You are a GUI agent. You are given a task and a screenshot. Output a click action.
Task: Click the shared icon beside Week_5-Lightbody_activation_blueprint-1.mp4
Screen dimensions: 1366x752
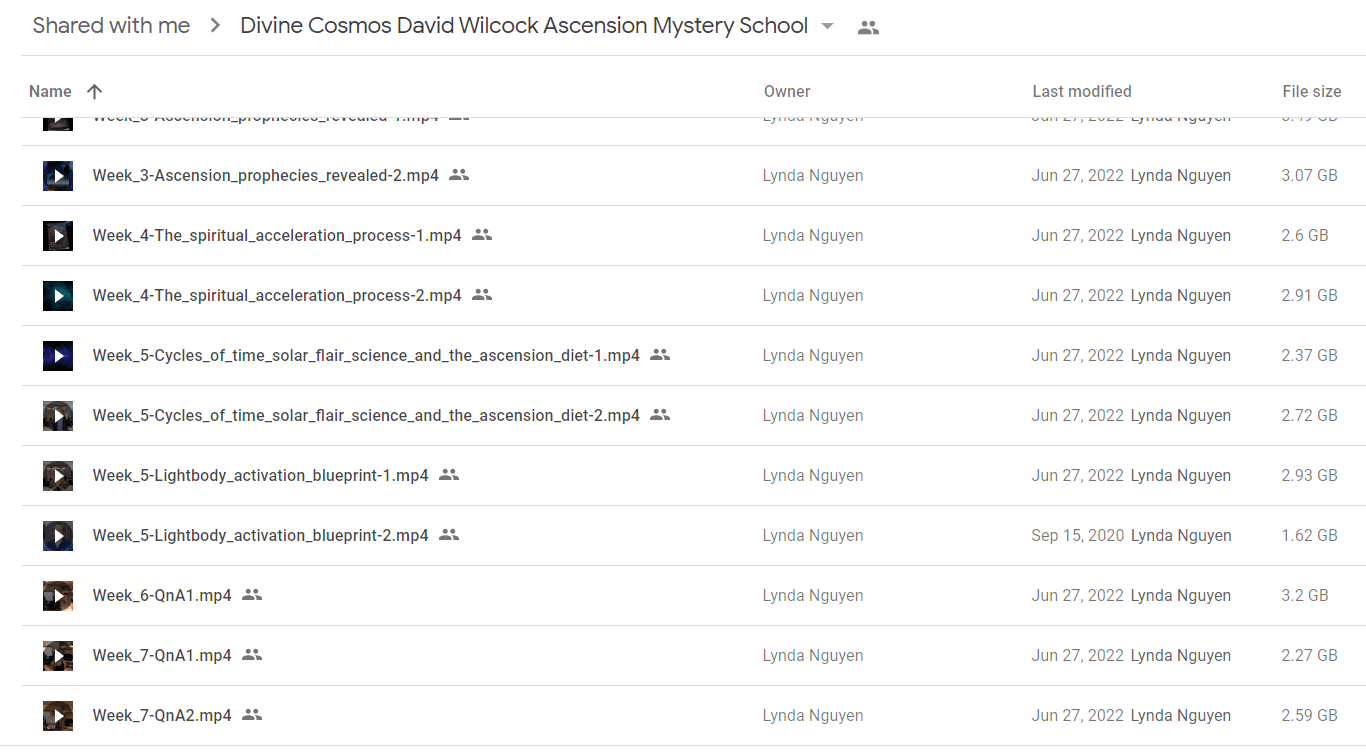coord(449,475)
